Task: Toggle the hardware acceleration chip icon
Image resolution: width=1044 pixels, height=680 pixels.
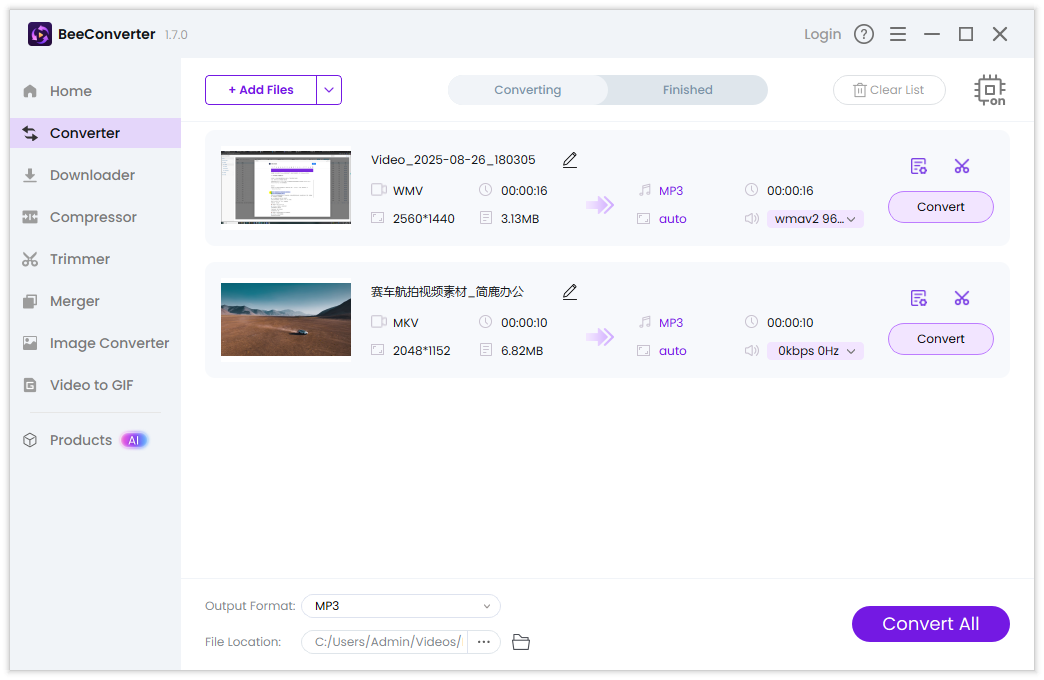Action: (x=989, y=90)
